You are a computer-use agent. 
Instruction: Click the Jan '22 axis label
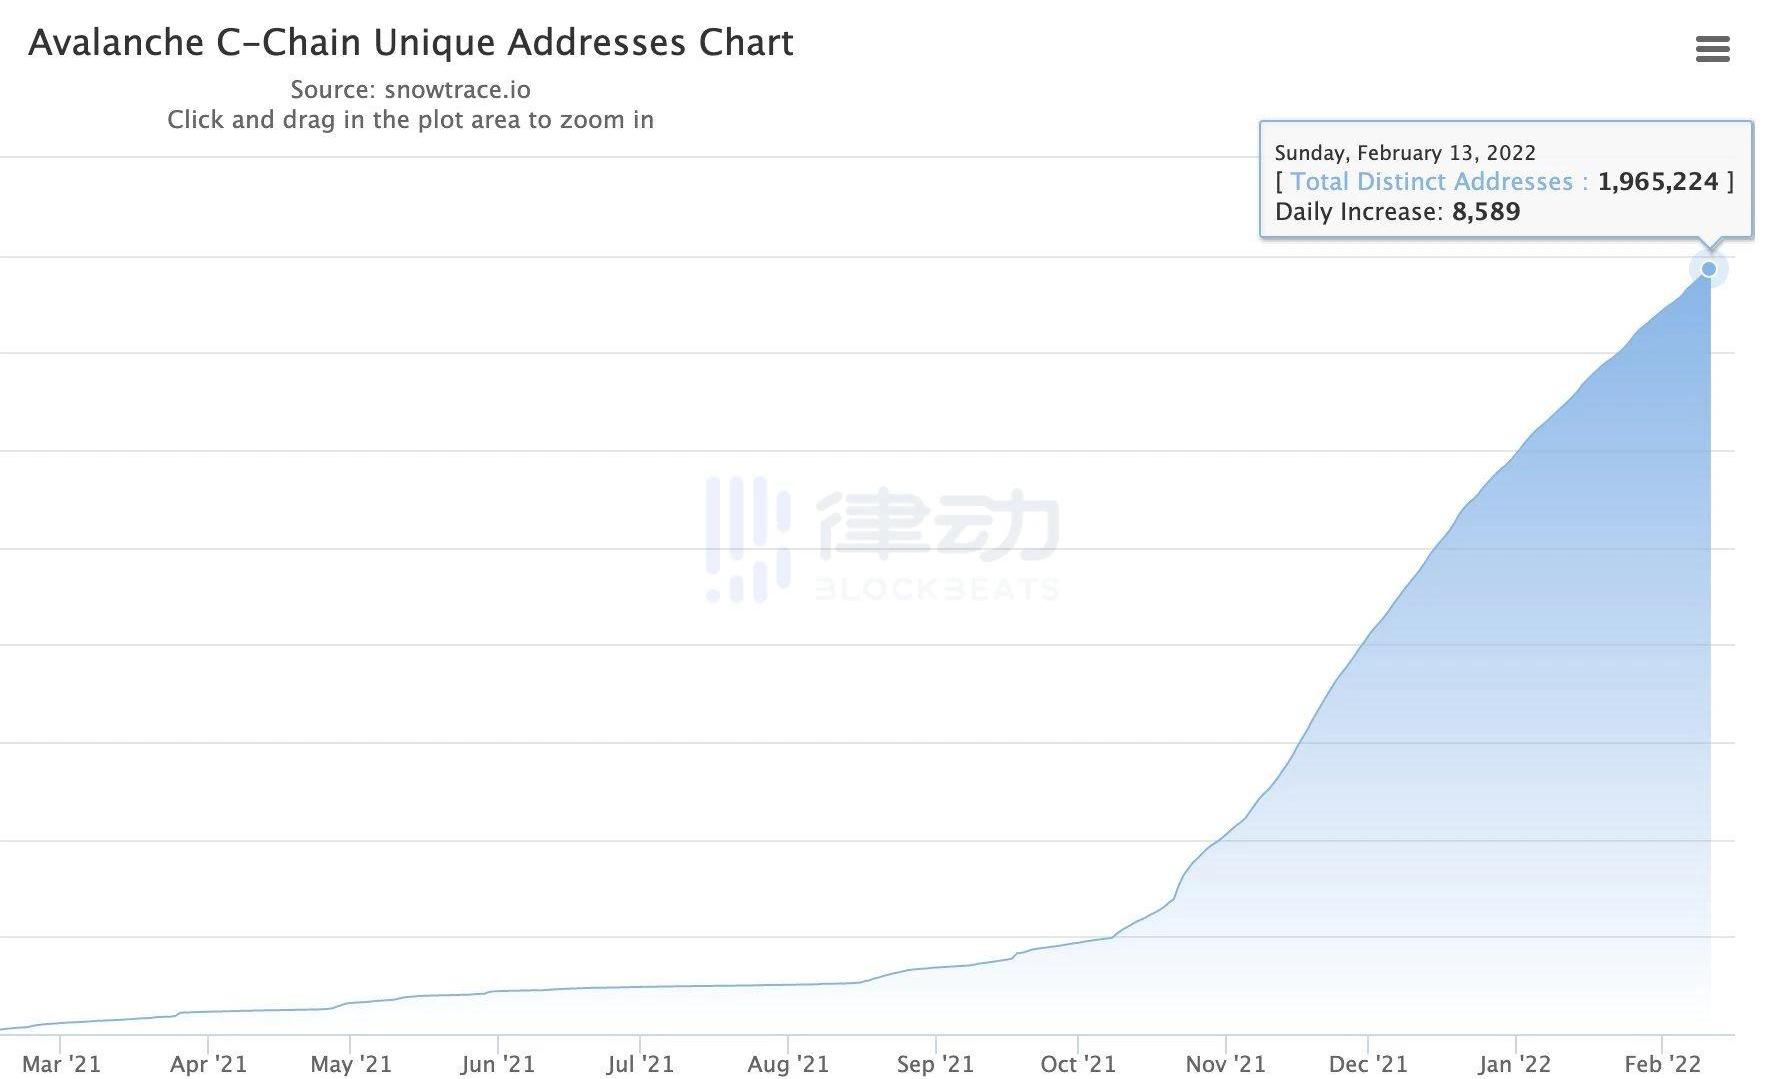(x=1515, y=1064)
